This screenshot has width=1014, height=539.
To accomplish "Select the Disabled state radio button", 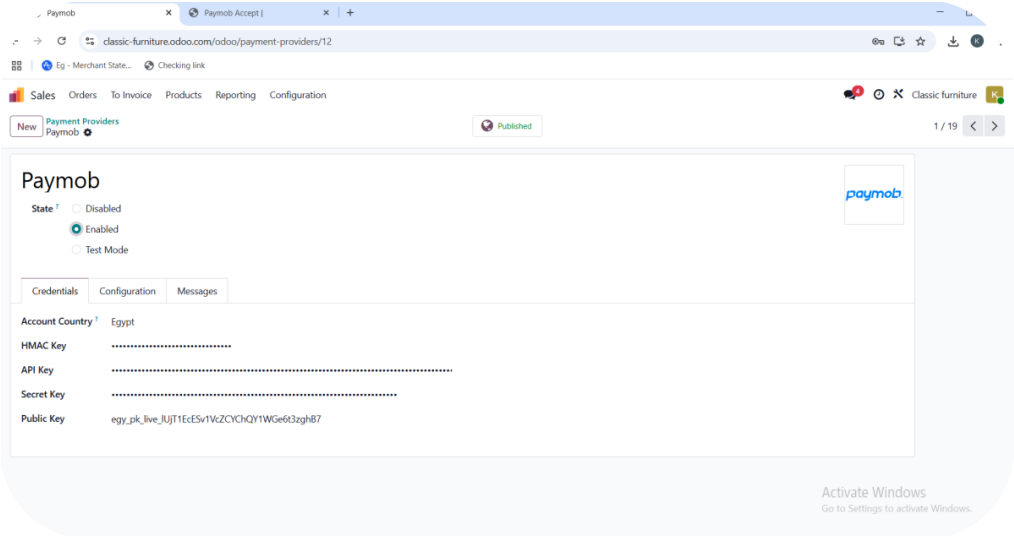I will click(77, 209).
